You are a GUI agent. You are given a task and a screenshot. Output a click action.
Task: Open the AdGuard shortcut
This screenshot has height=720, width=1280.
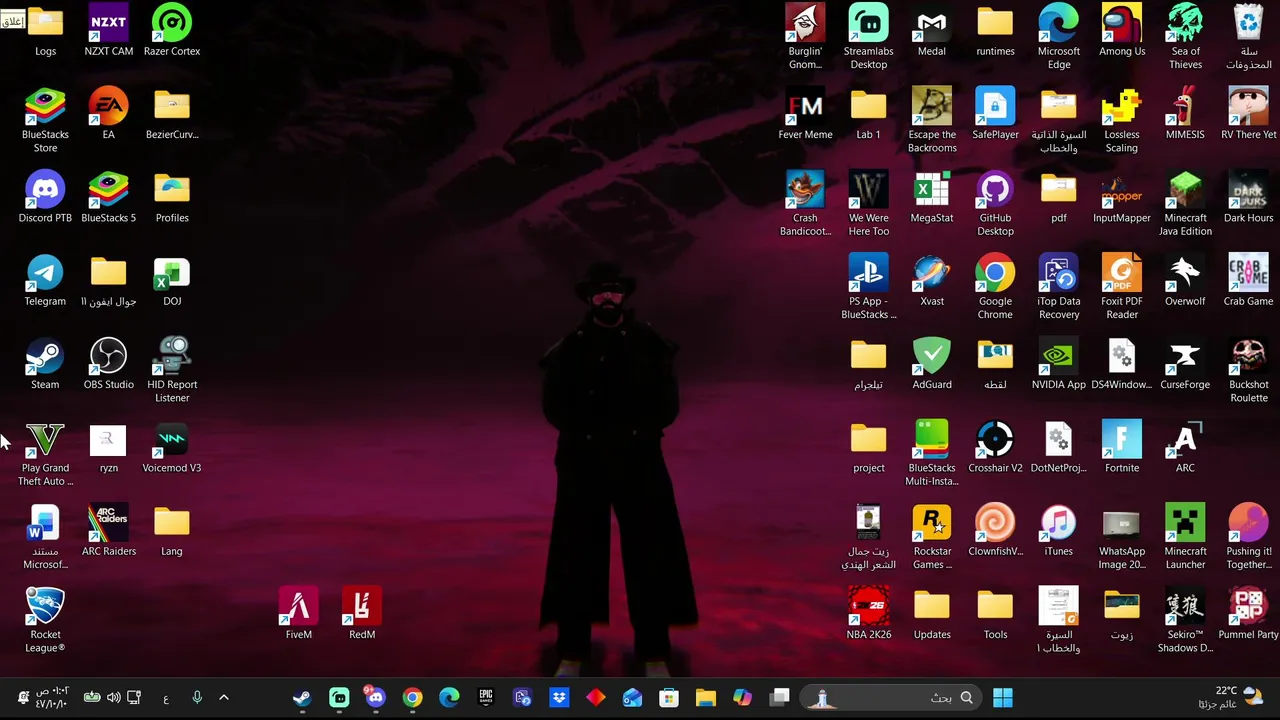[931, 365]
